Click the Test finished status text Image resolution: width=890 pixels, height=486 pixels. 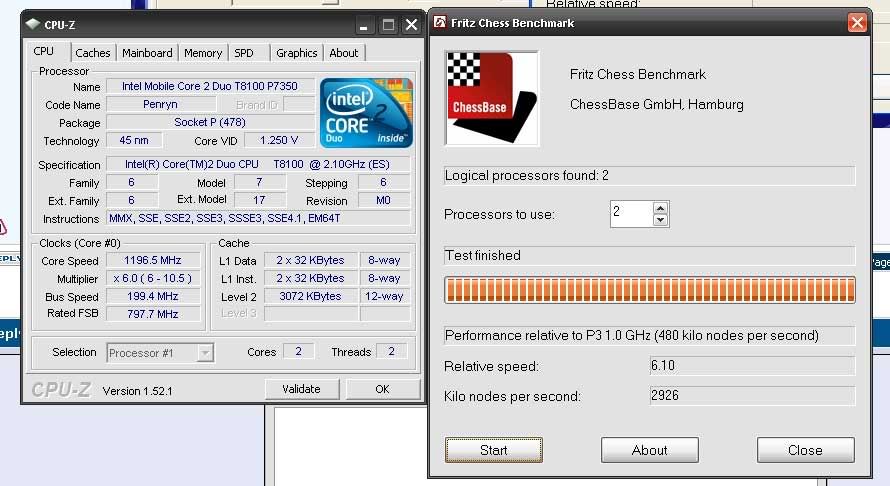point(482,255)
